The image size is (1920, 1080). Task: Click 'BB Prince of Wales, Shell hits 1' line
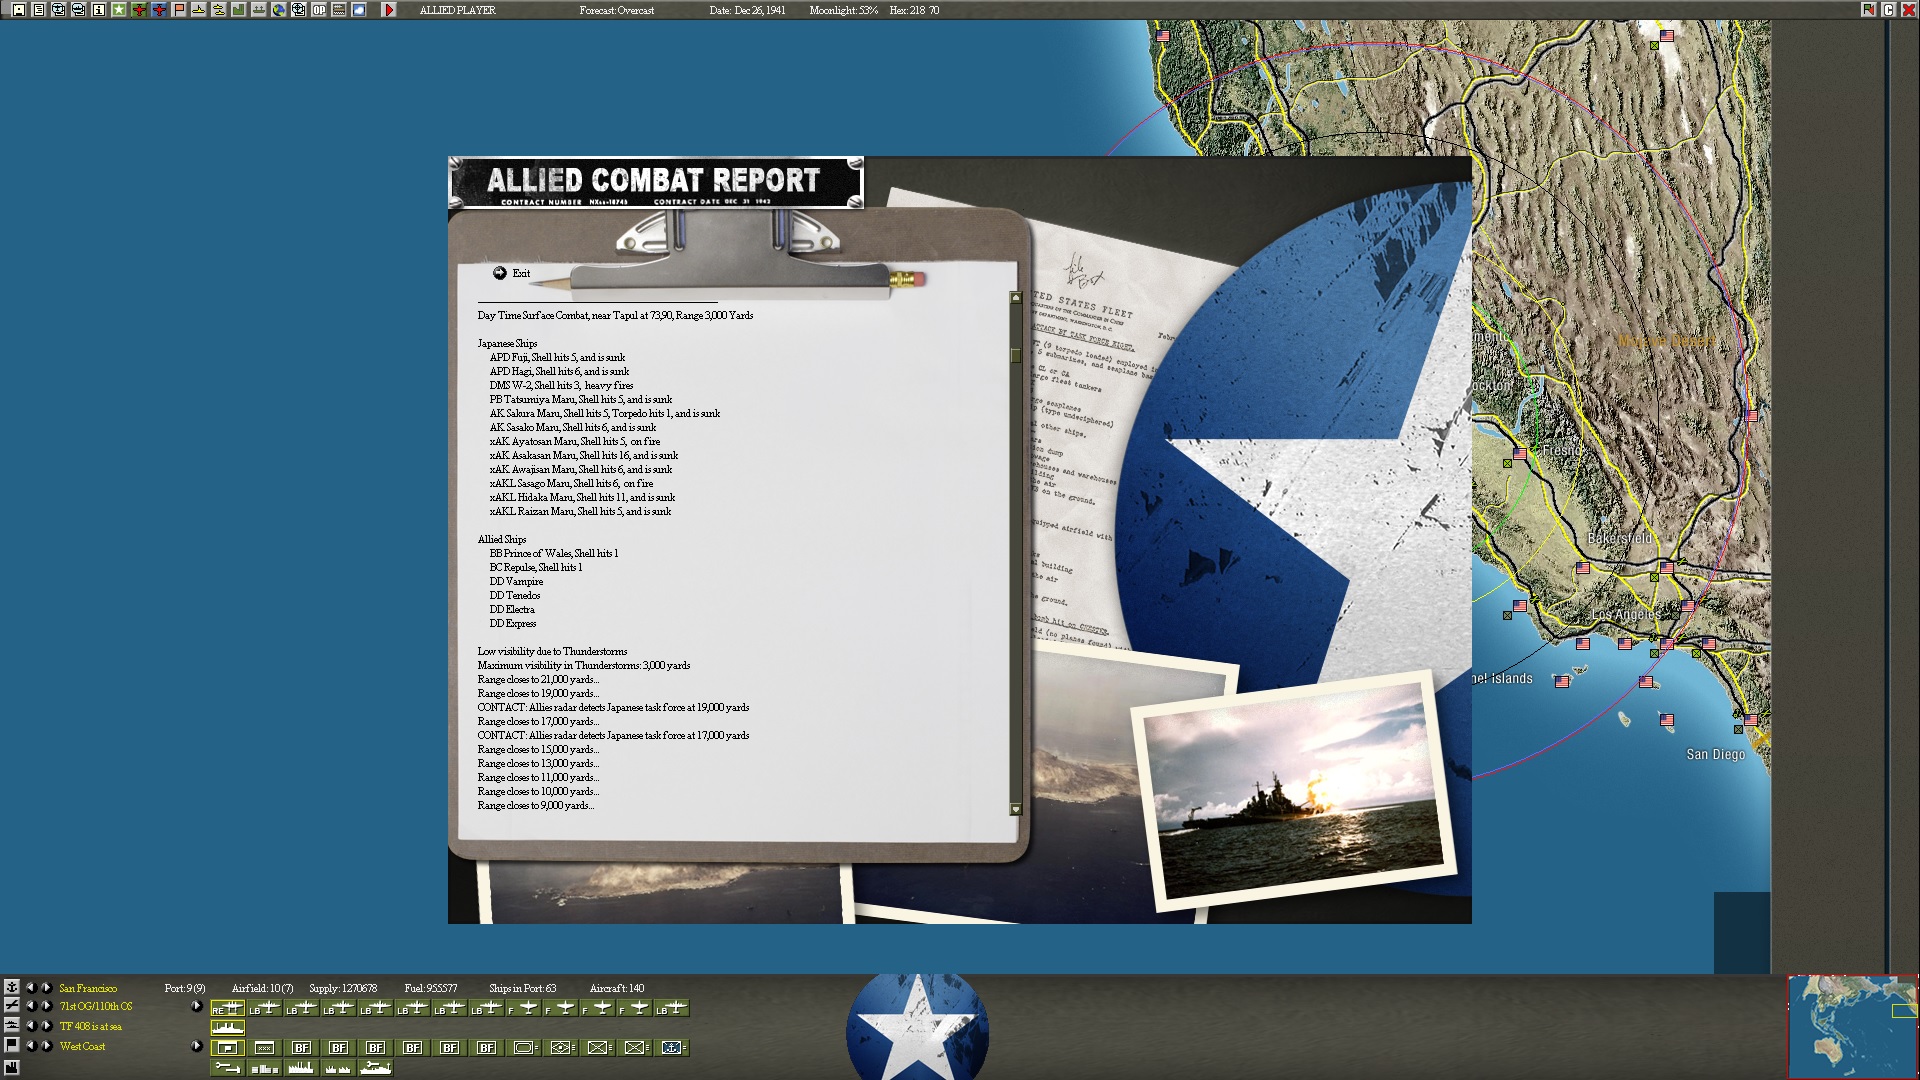(553, 553)
